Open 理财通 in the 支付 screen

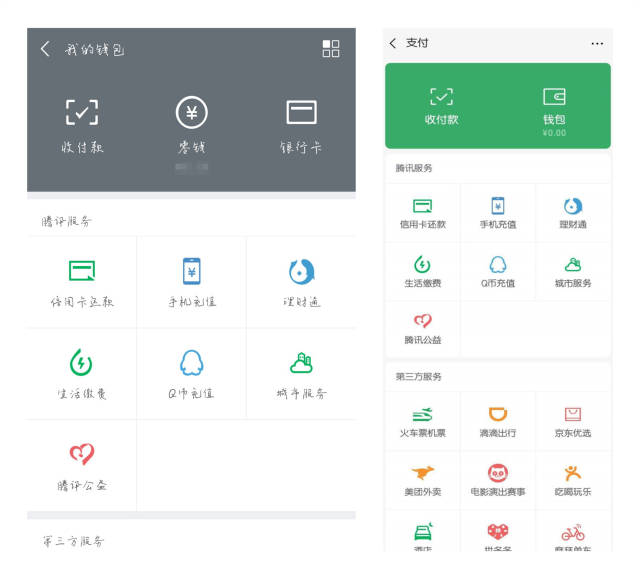tap(573, 213)
